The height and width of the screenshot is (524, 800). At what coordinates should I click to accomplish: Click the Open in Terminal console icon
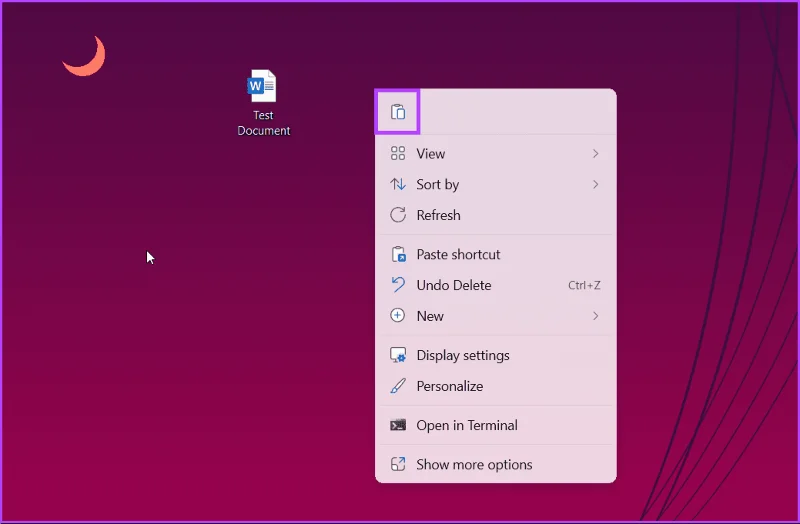pos(398,425)
